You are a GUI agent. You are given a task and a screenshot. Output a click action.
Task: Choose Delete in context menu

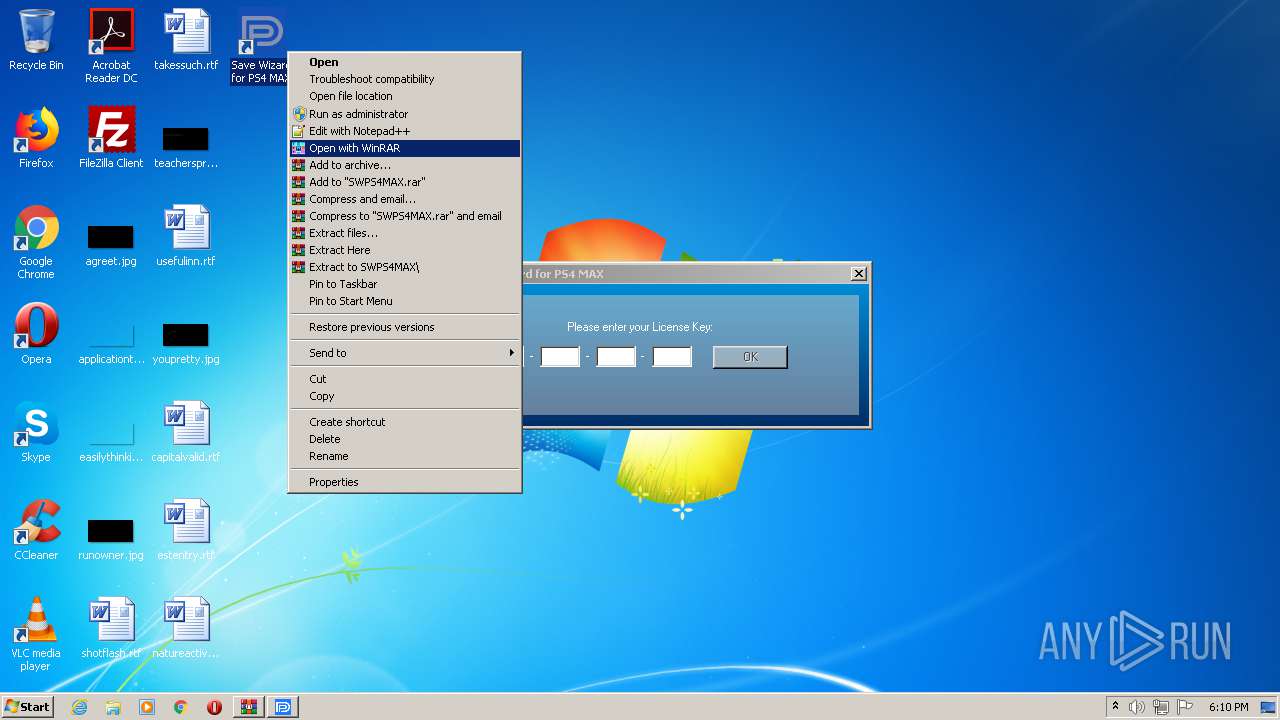tap(404, 439)
